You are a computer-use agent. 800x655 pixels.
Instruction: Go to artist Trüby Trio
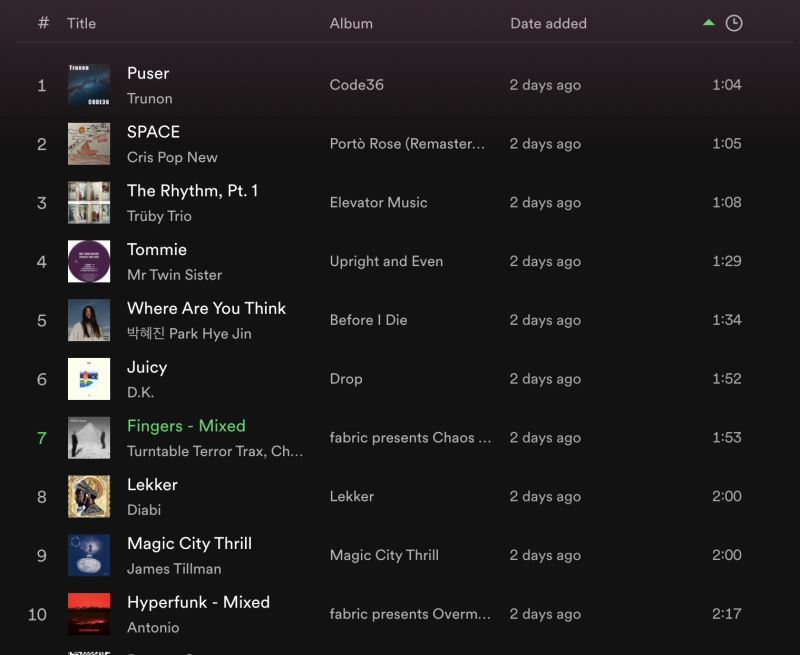coord(159,216)
